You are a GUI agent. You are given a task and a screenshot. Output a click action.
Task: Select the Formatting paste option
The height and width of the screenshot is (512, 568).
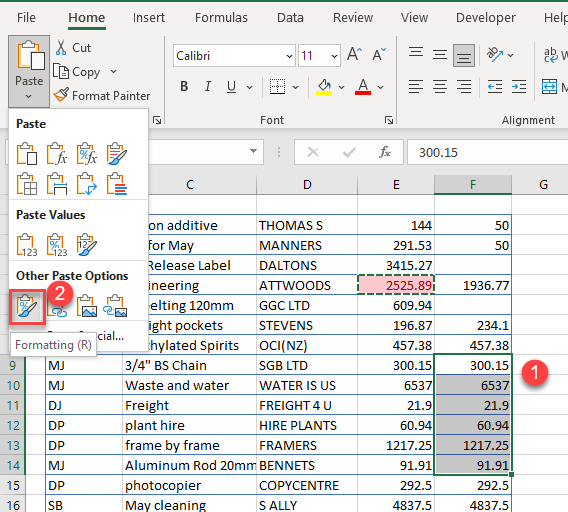(x=27, y=307)
